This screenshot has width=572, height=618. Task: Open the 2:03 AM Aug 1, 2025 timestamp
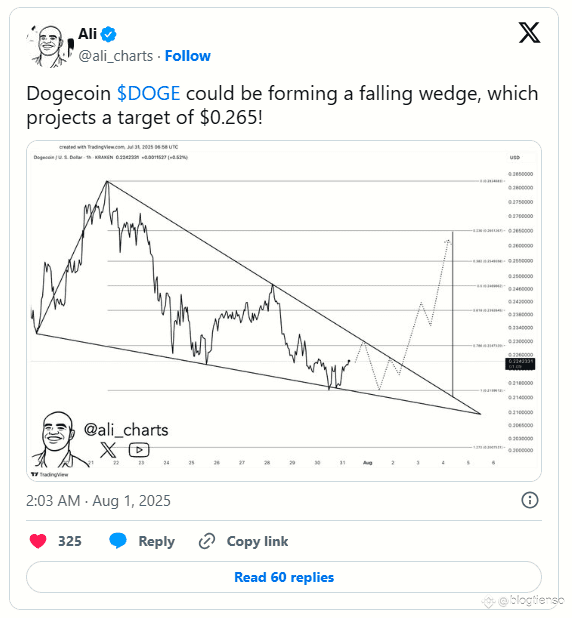[98, 501]
